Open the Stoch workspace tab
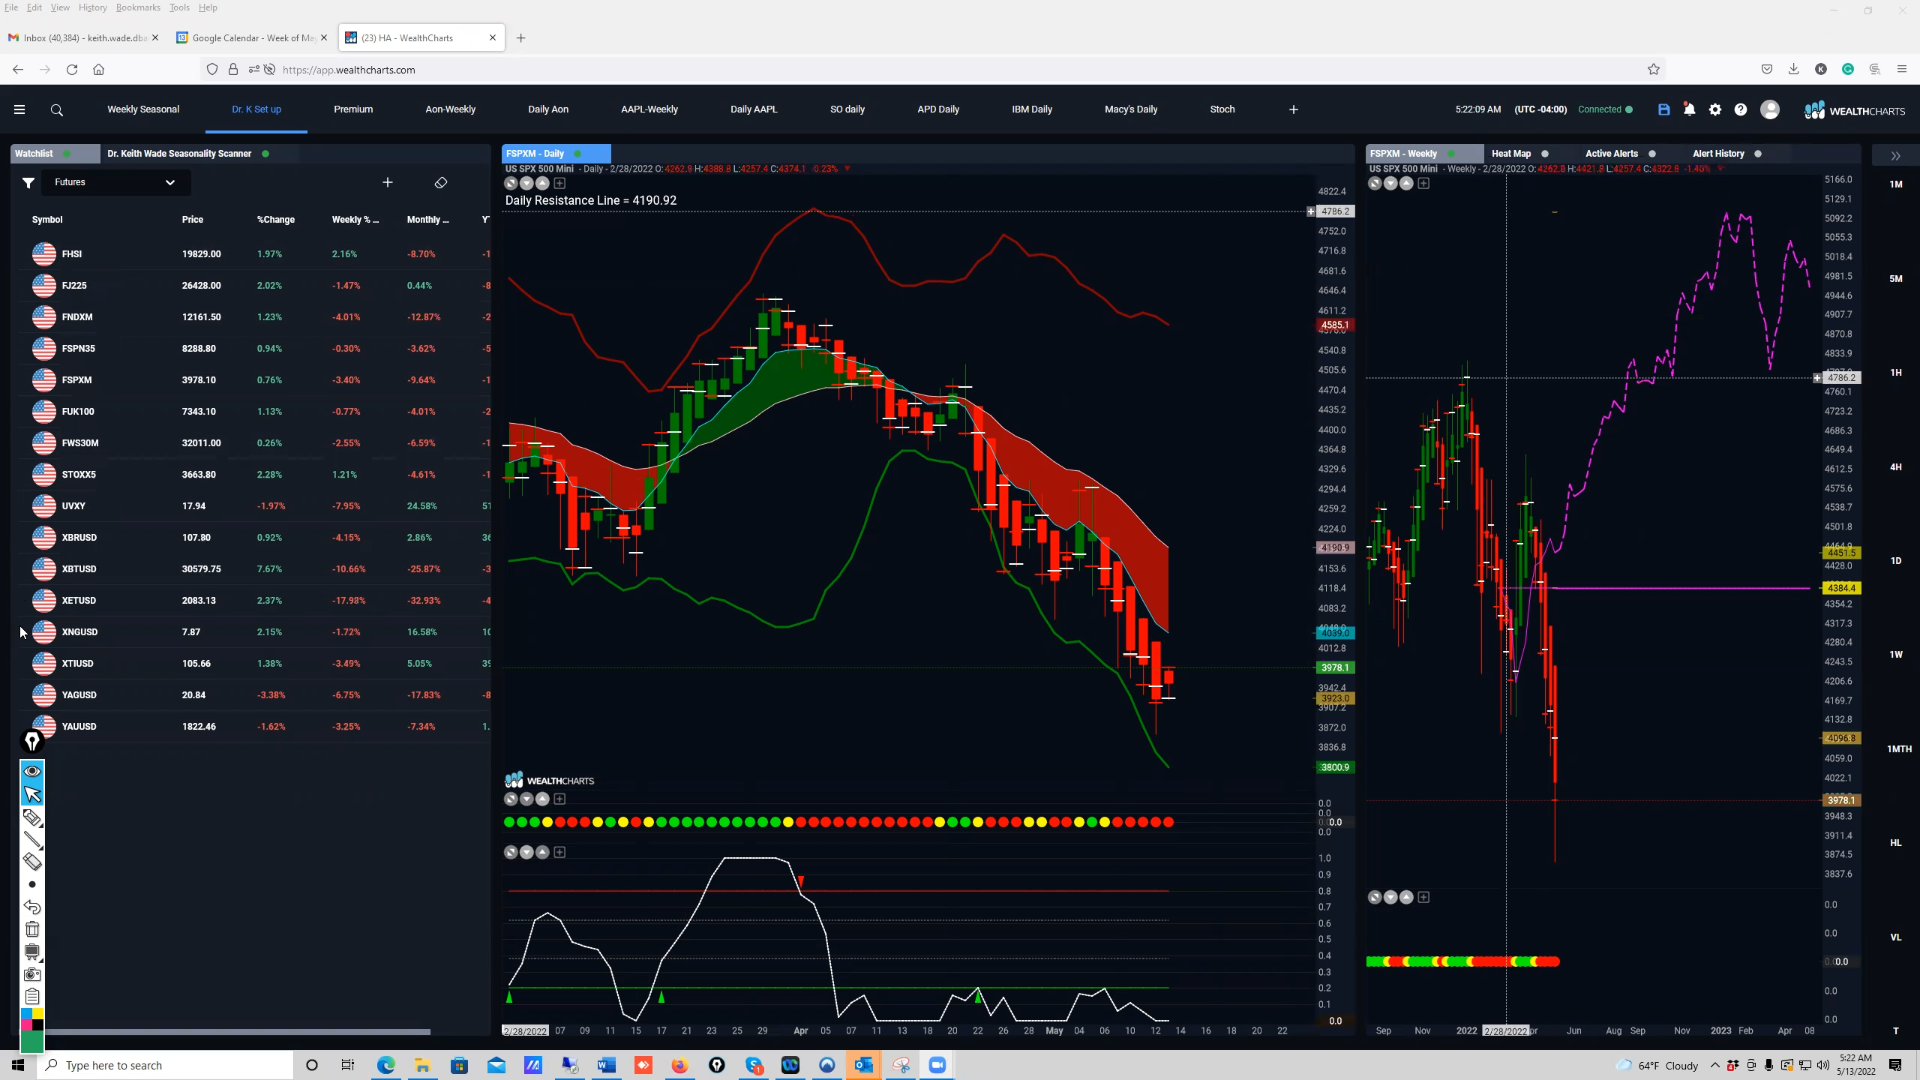 (1222, 110)
